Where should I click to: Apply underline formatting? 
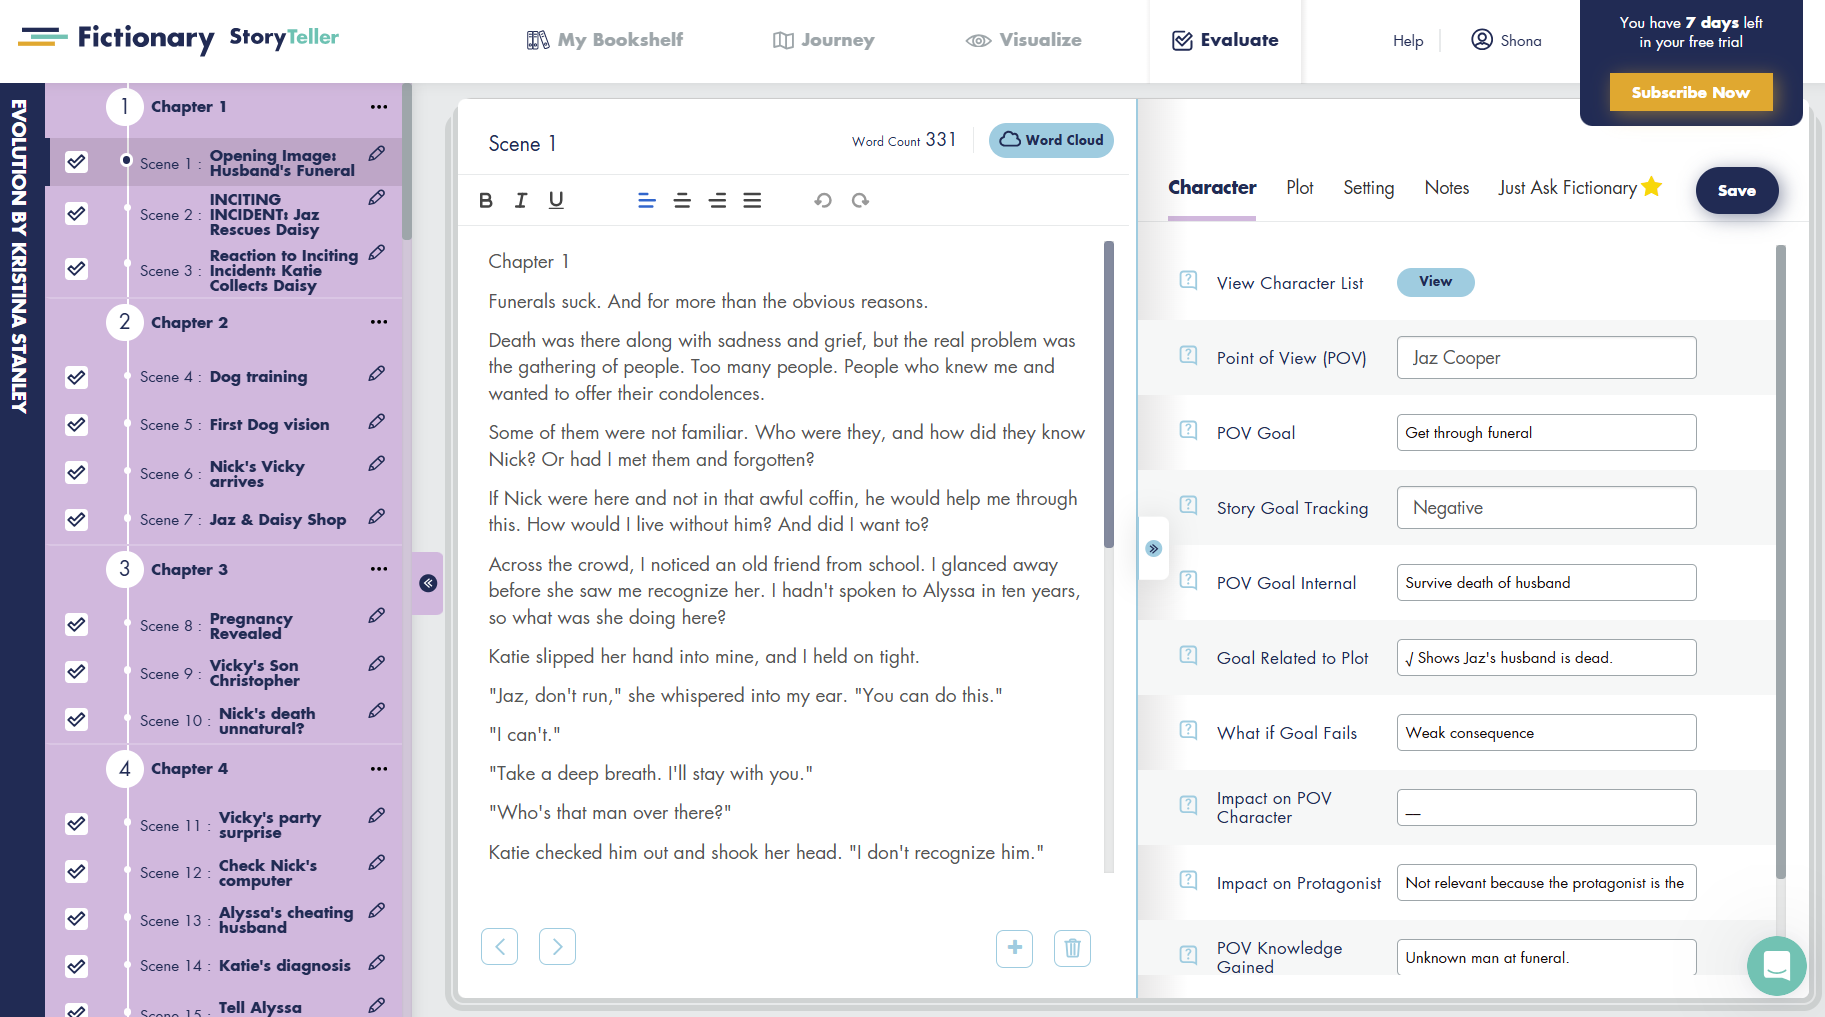coord(556,200)
